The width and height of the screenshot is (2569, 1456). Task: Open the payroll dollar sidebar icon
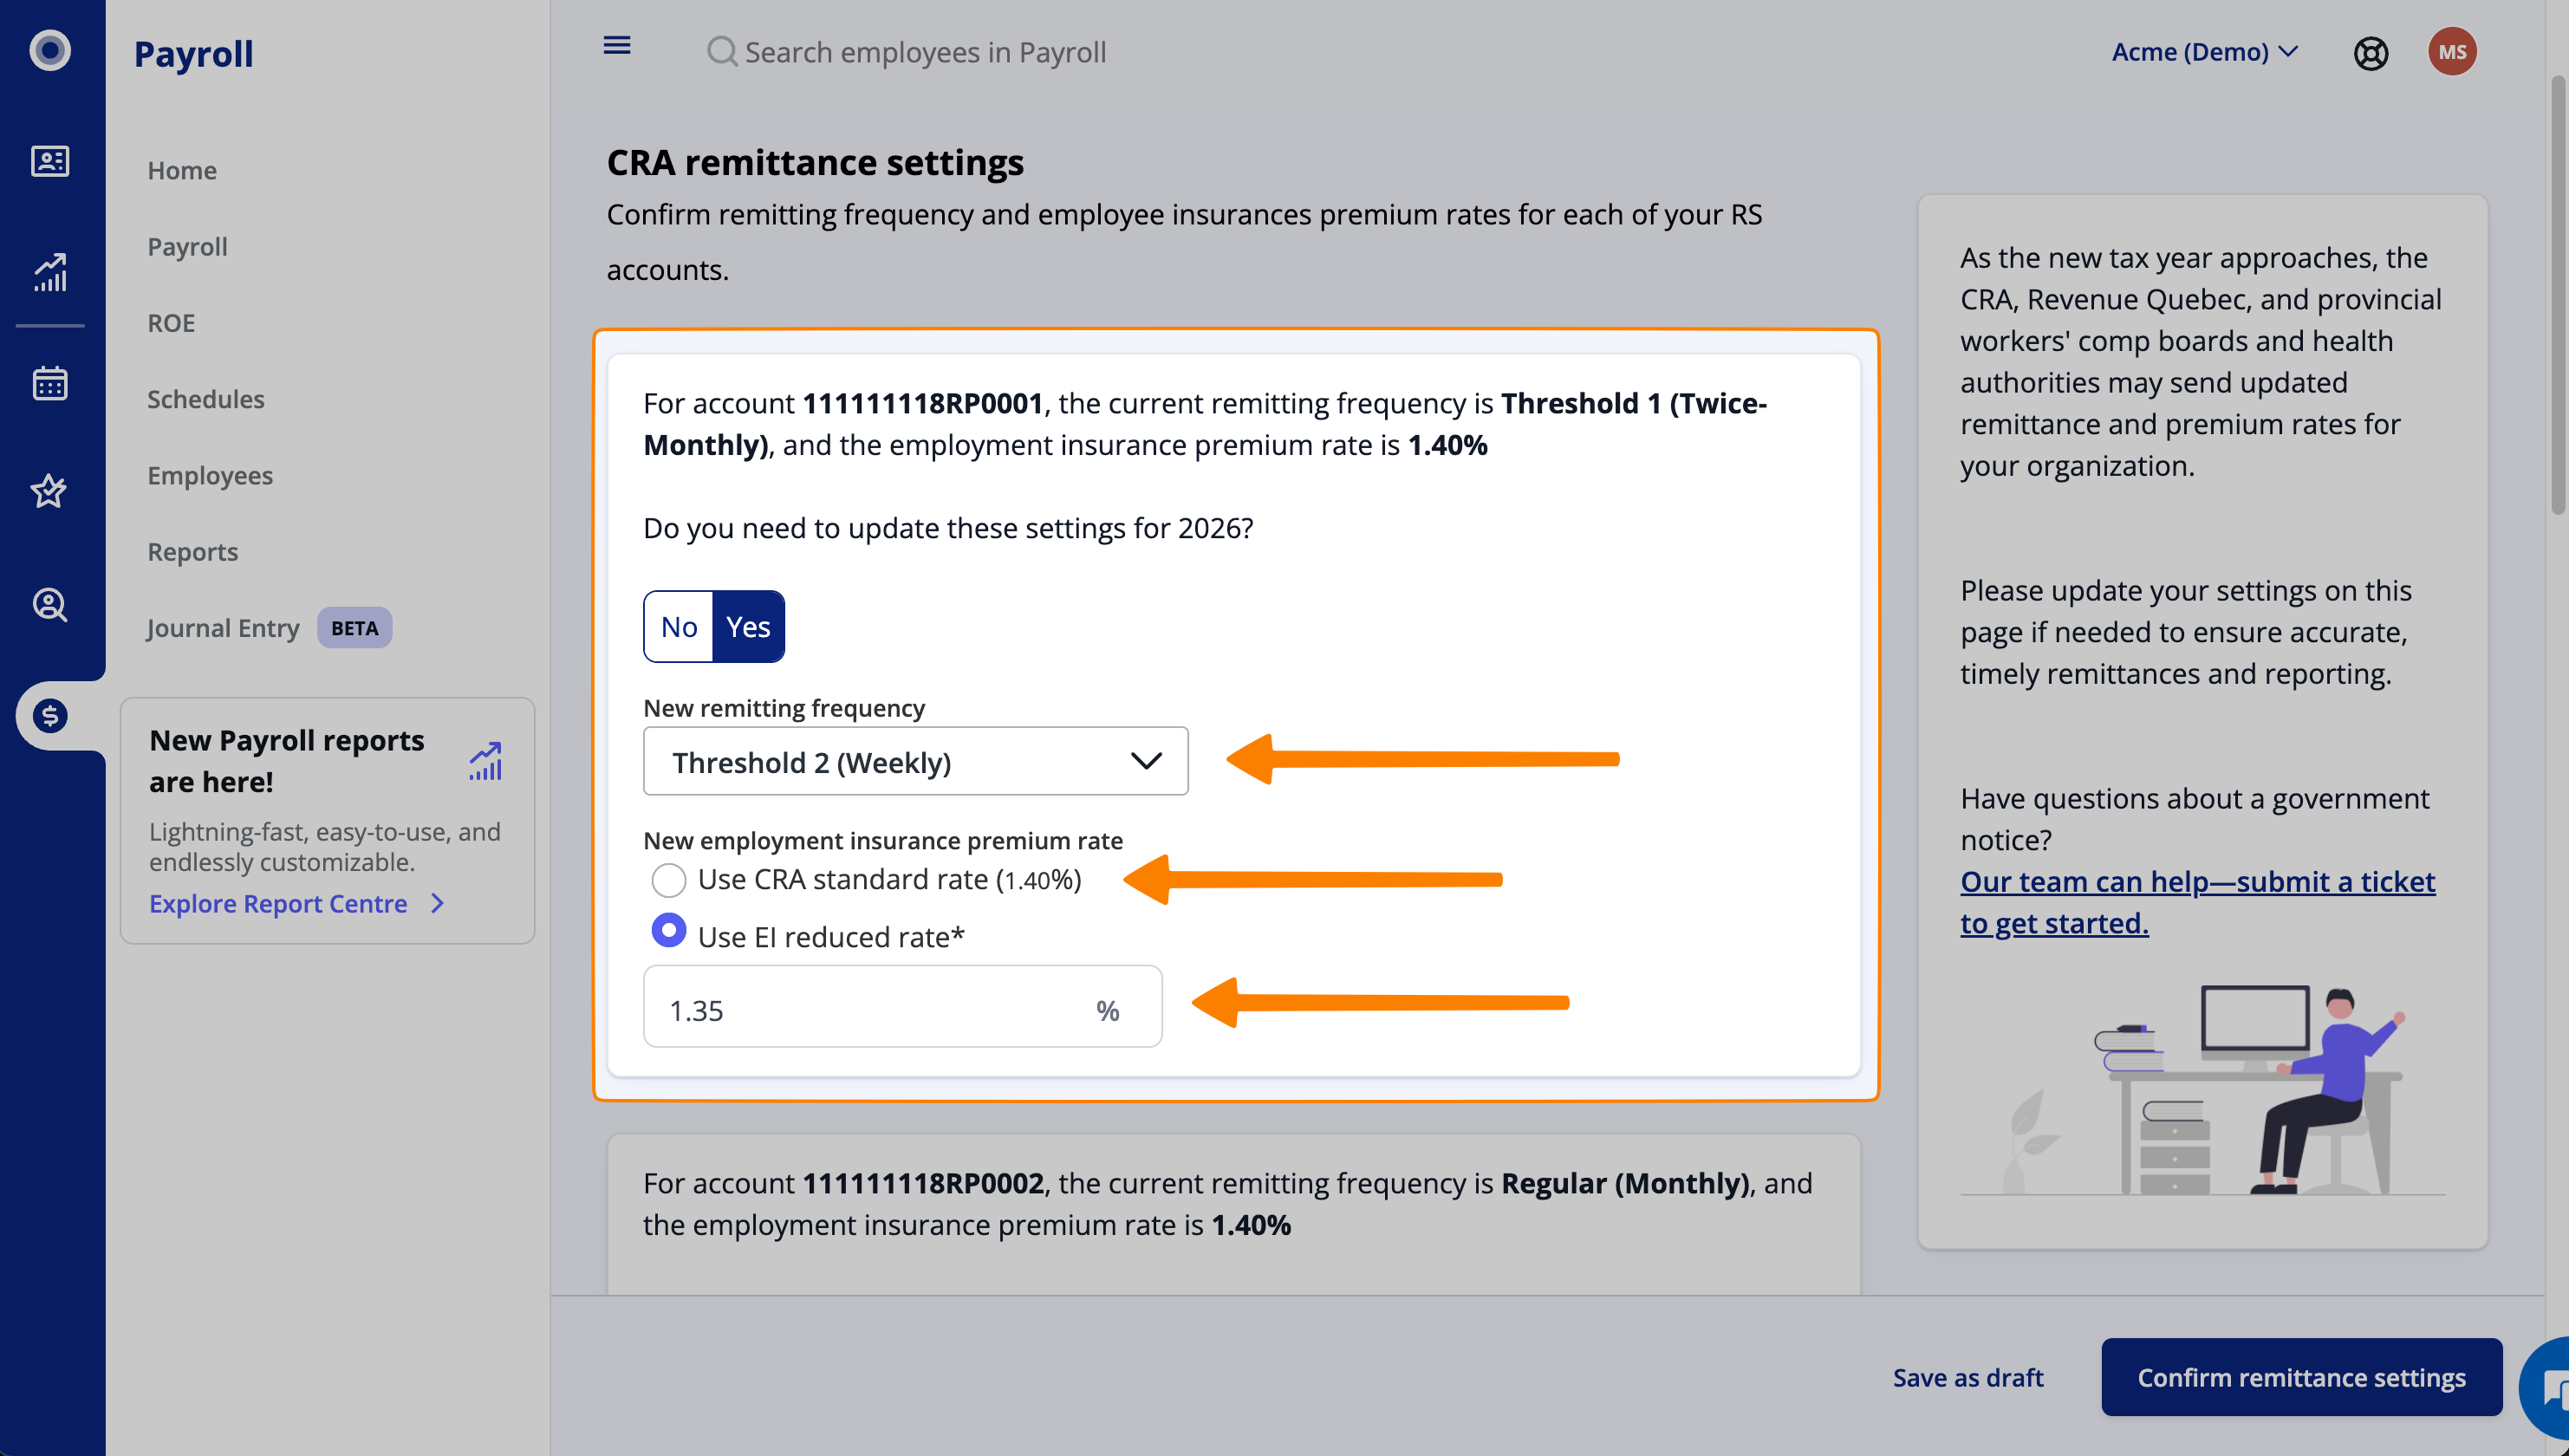50,716
